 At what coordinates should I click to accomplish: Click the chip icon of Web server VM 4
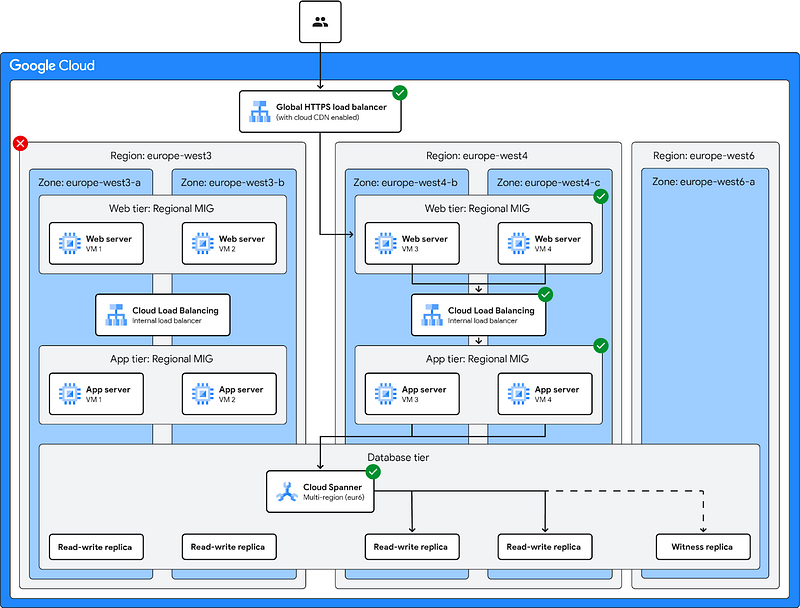point(518,243)
